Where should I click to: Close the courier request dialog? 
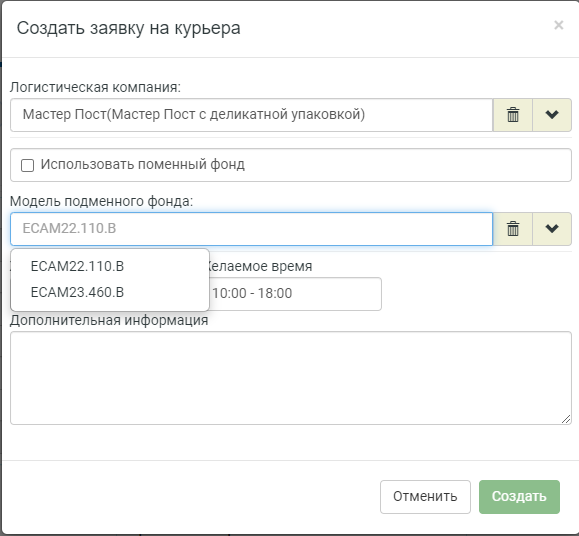[x=558, y=25]
